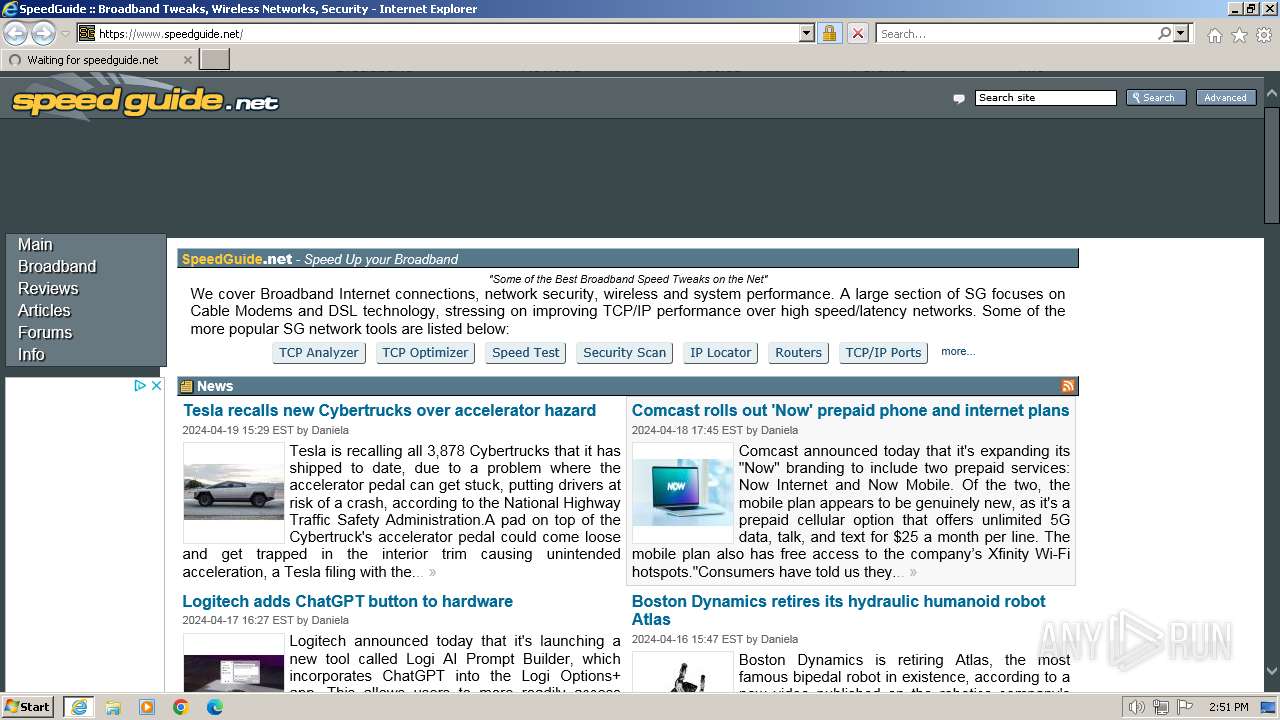Click the speech bubble icon beside site search
The height and width of the screenshot is (720, 1280).
pos(959,98)
